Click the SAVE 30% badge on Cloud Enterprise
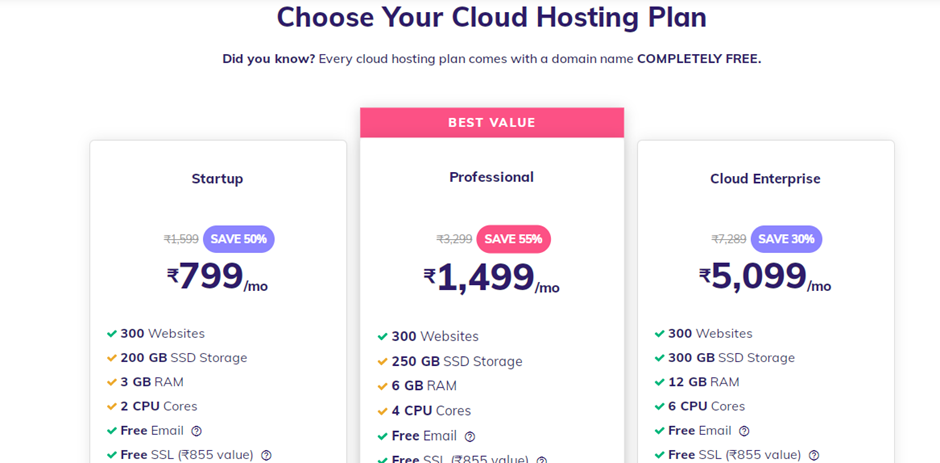Viewport: 940px width, 463px height. point(786,239)
